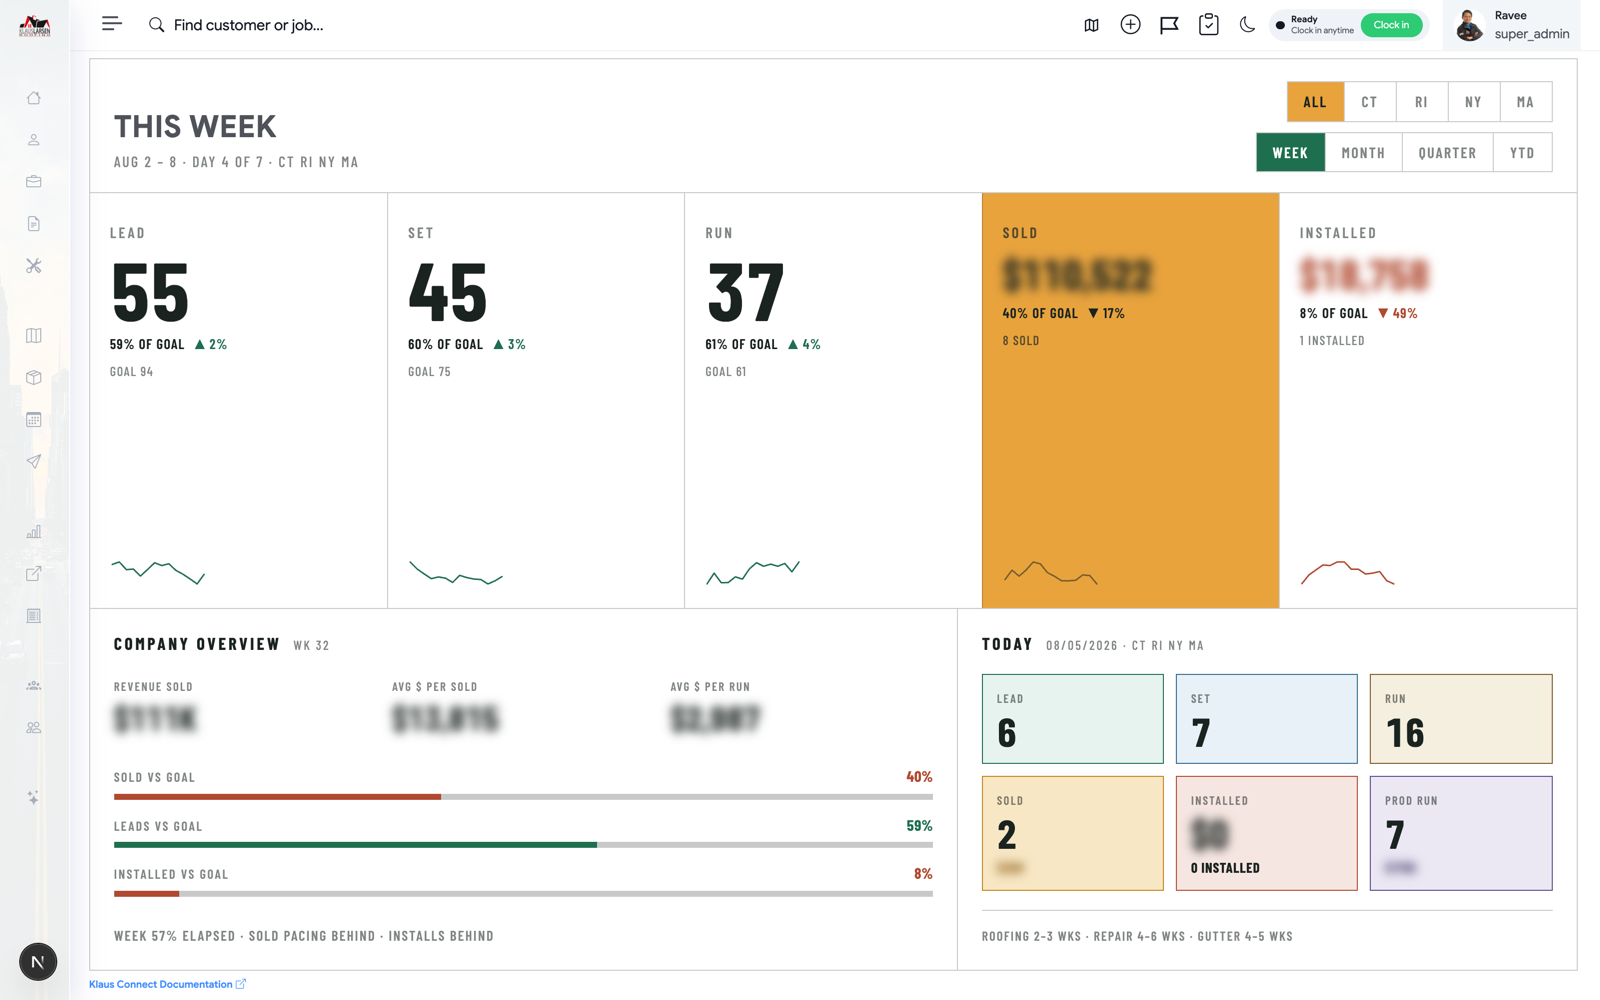Open the document icon in sidebar
Viewport: 1600px width, 1000px height.
[34, 224]
